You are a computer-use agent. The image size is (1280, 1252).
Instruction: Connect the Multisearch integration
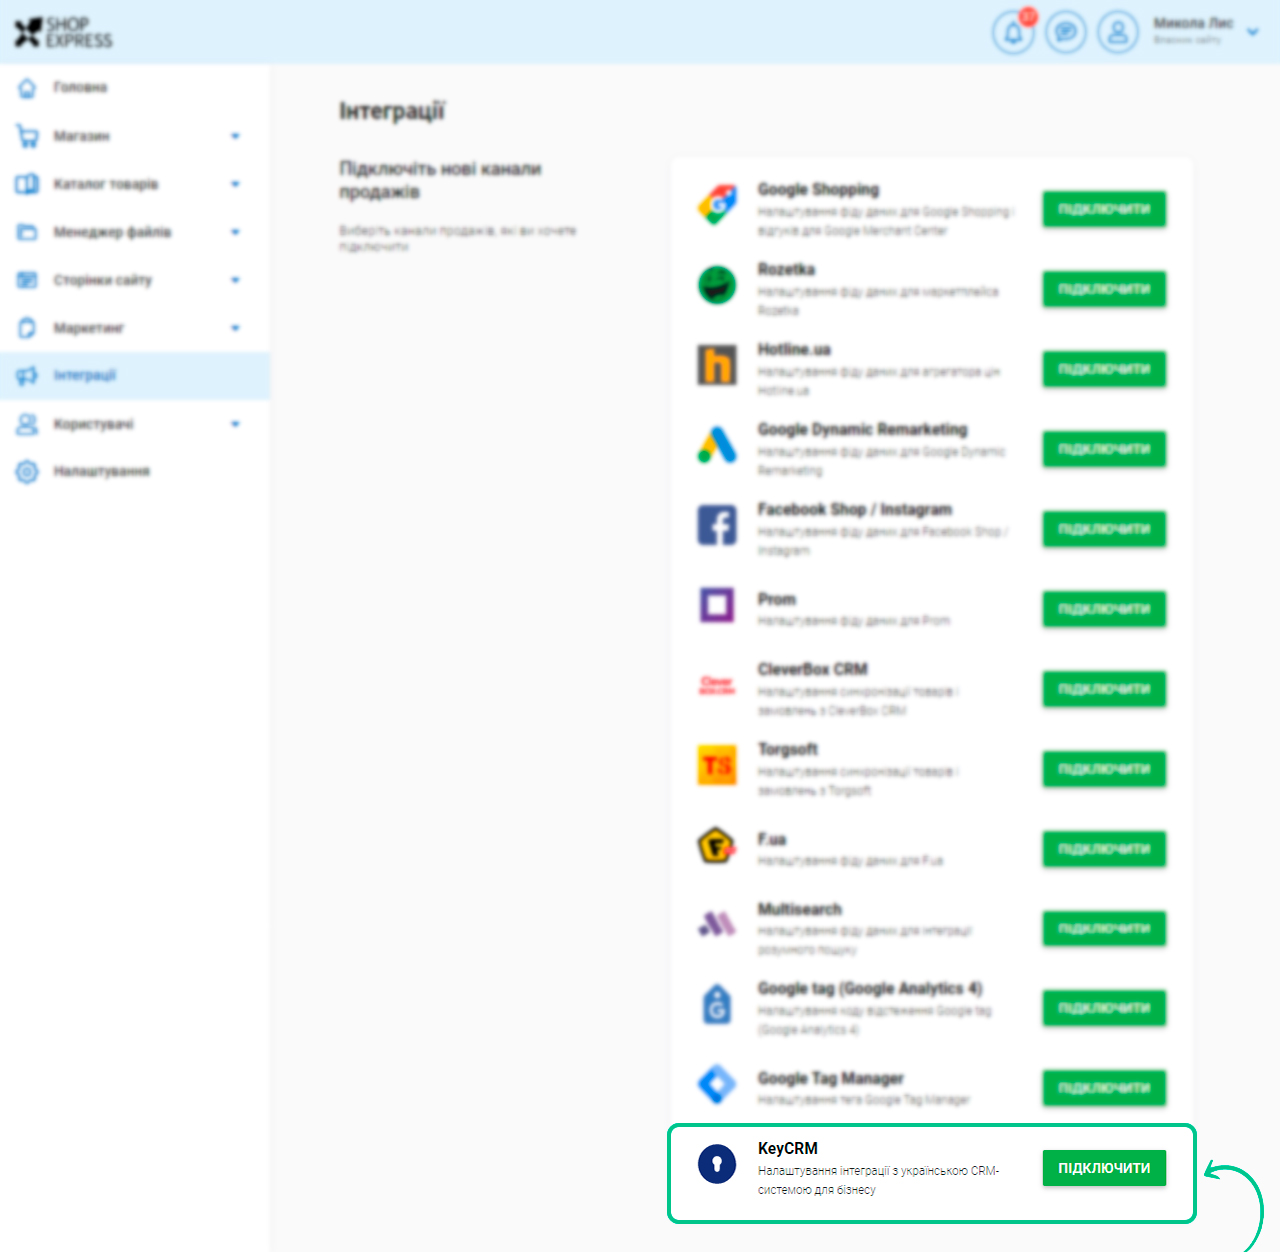point(1104,929)
